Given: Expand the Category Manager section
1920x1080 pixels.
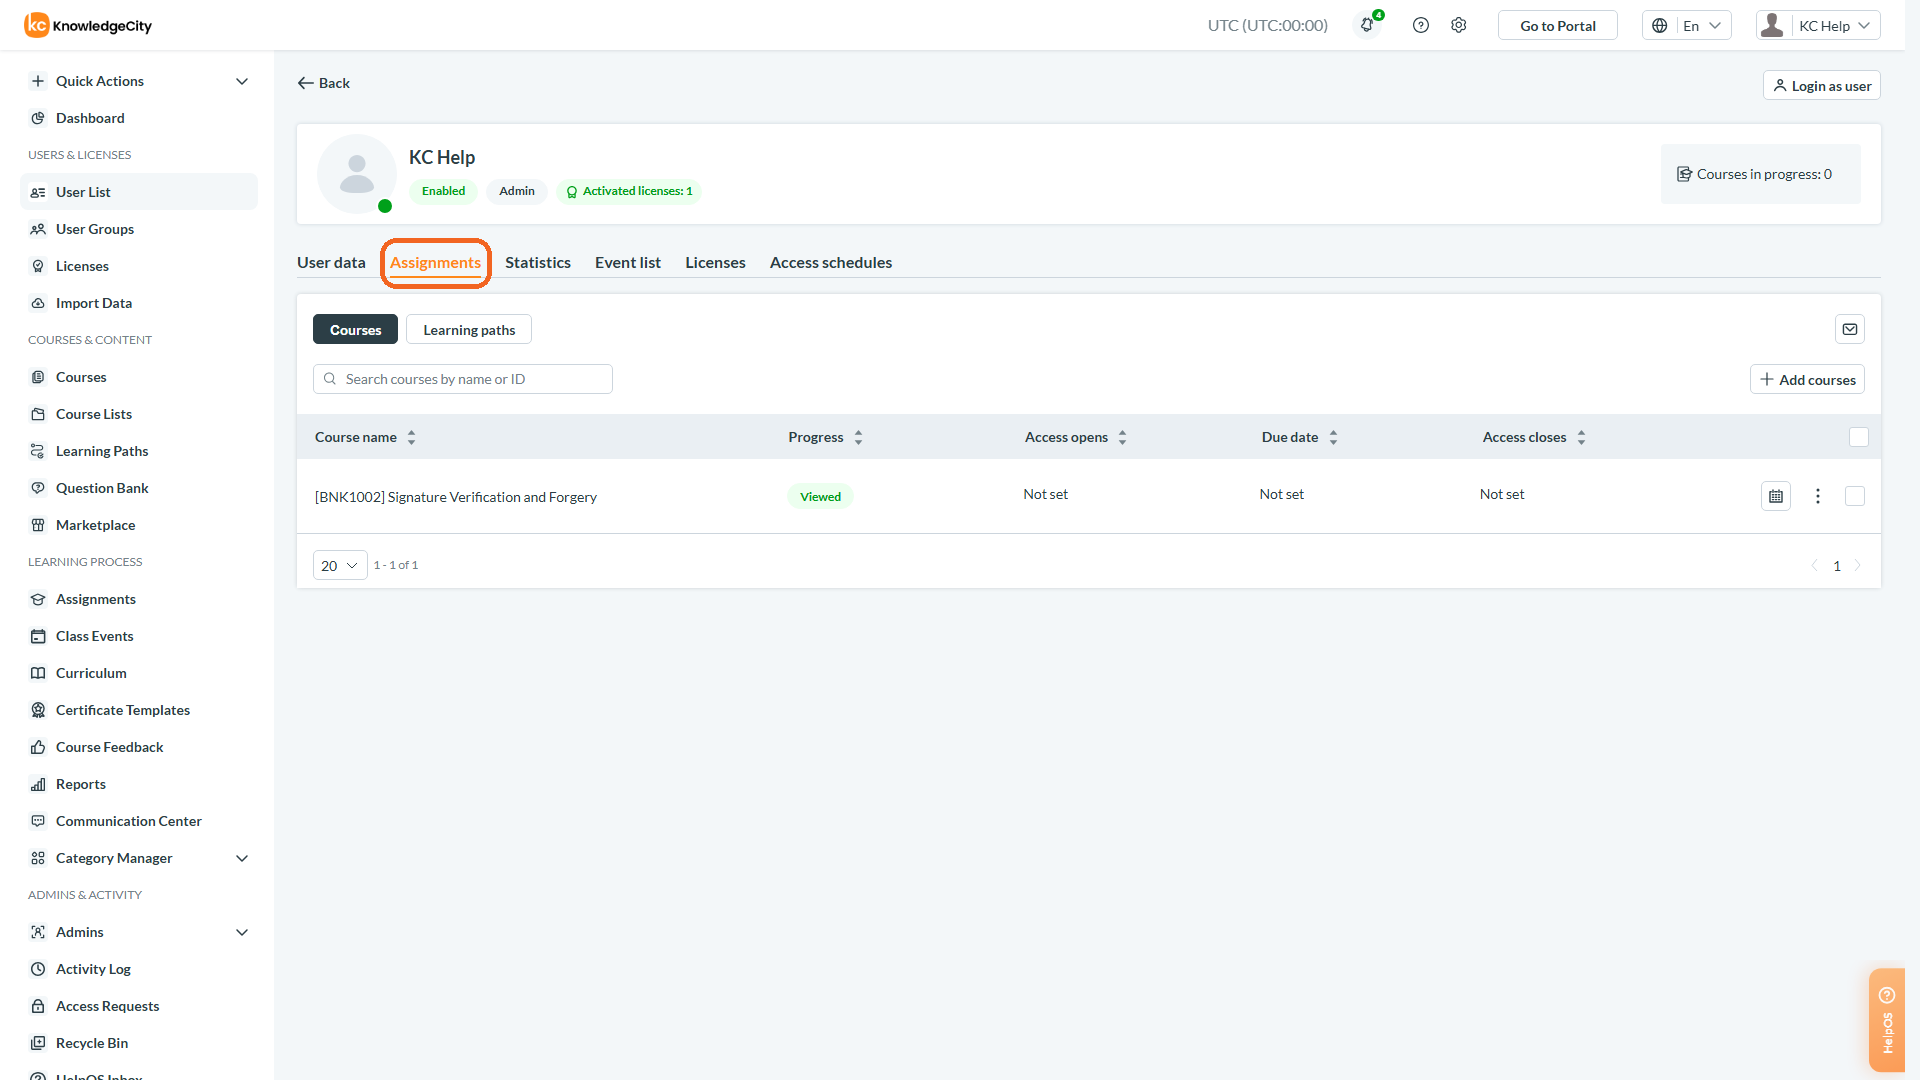Looking at the screenshot, I should (139, 858).
